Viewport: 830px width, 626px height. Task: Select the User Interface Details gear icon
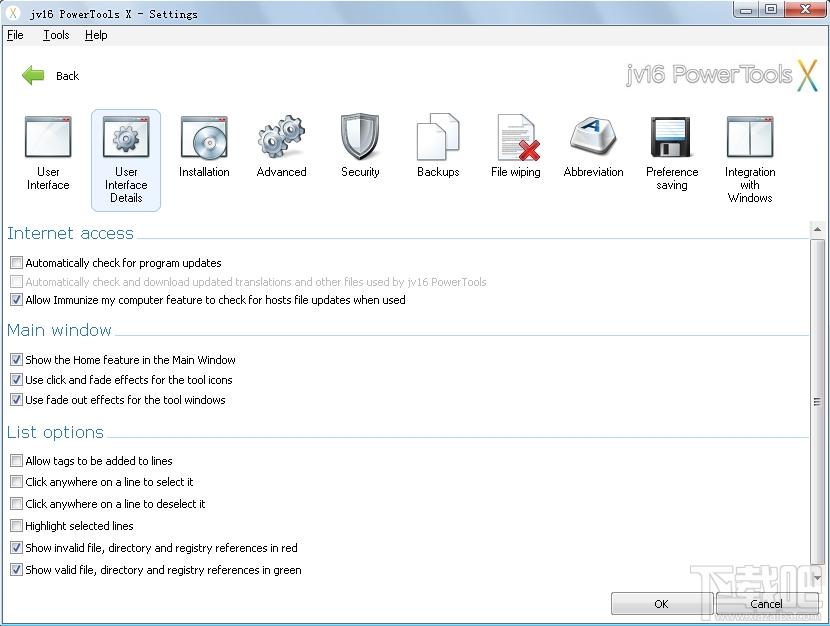point(126,137)
